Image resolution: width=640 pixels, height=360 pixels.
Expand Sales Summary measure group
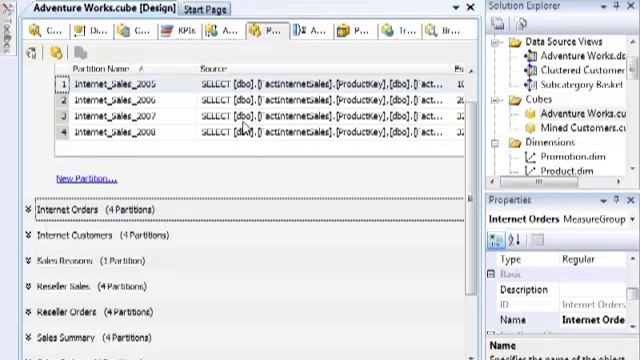pyautogui.click(x=28, y=338)
